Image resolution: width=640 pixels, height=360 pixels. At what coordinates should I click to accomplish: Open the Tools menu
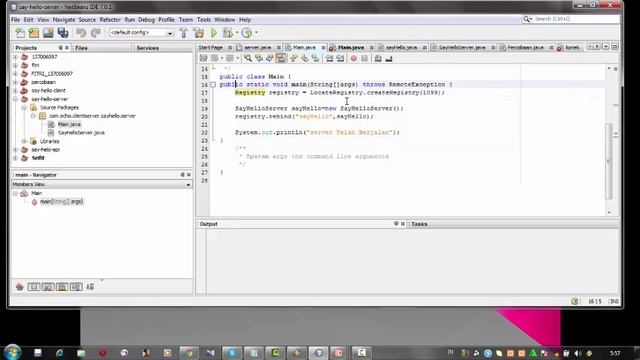pyautogui.click(x=204, y=20)
